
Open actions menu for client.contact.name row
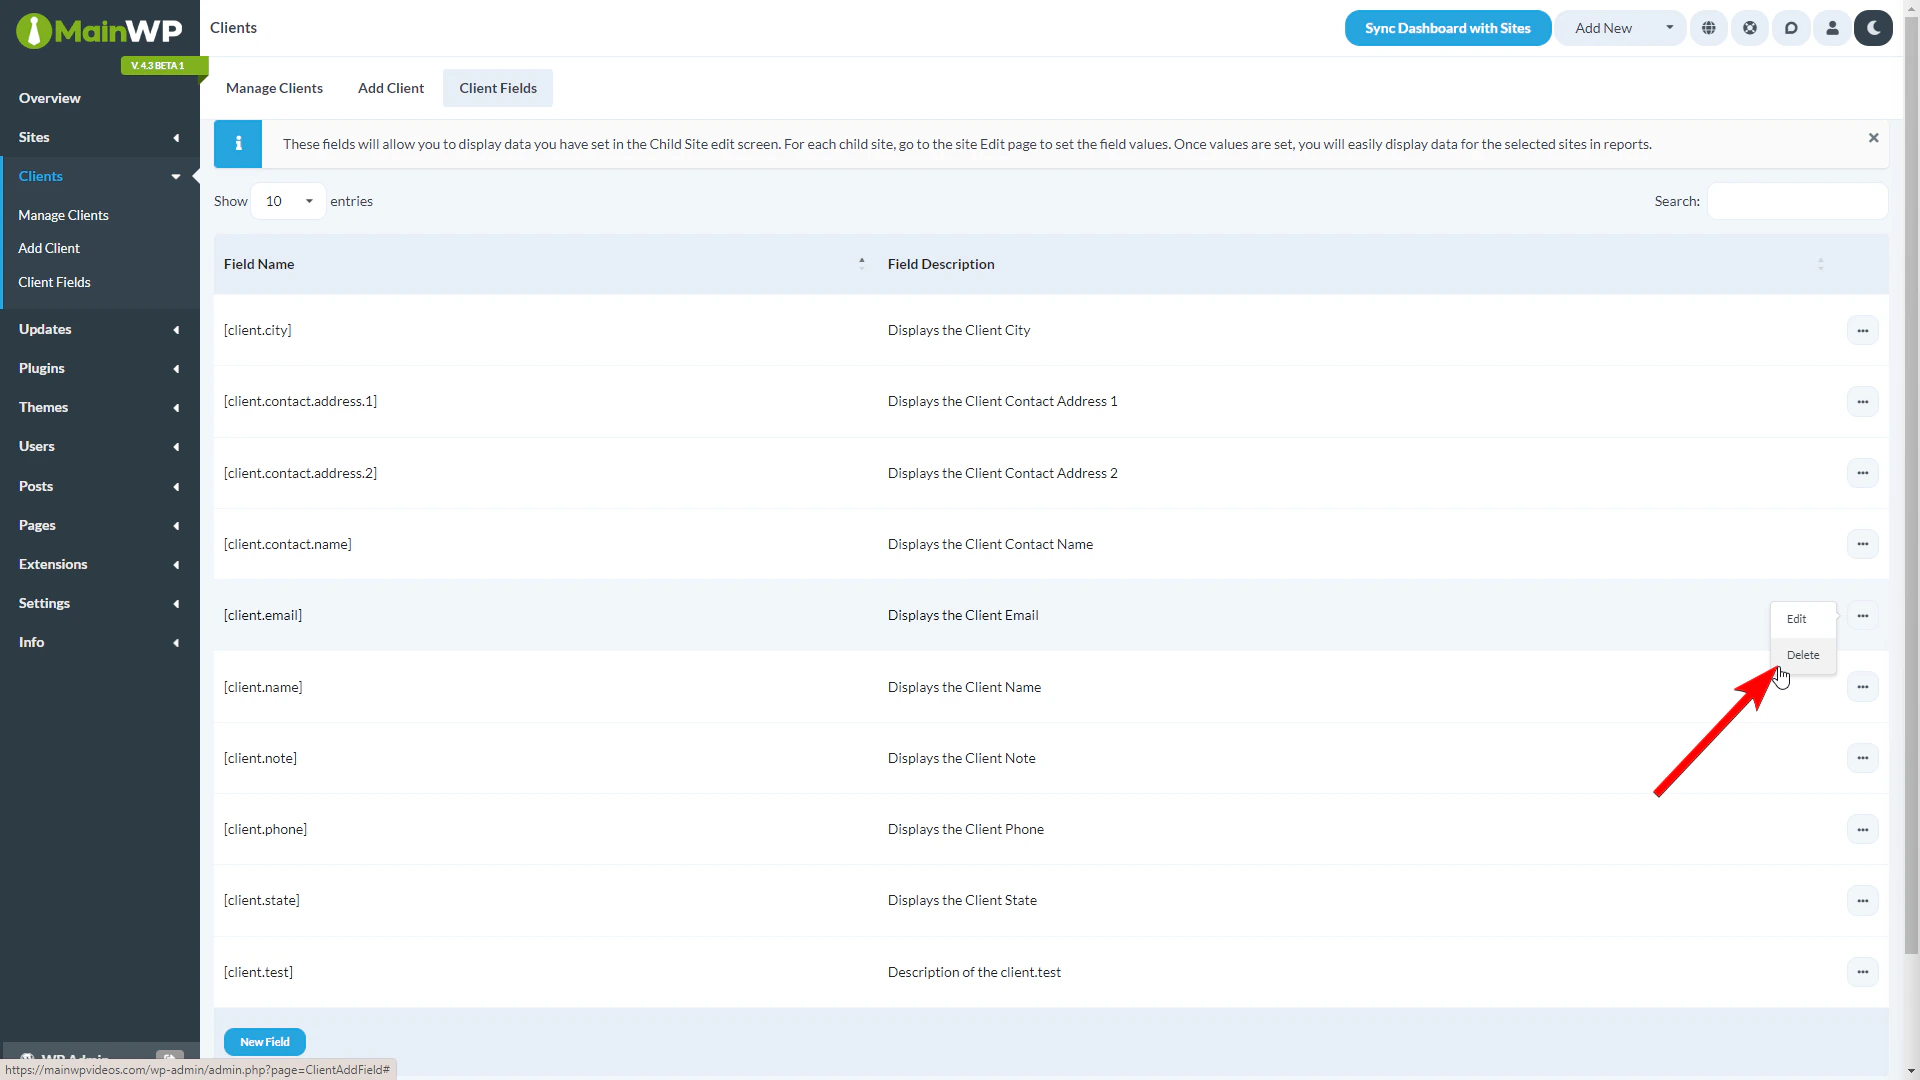pos(1862,544)
